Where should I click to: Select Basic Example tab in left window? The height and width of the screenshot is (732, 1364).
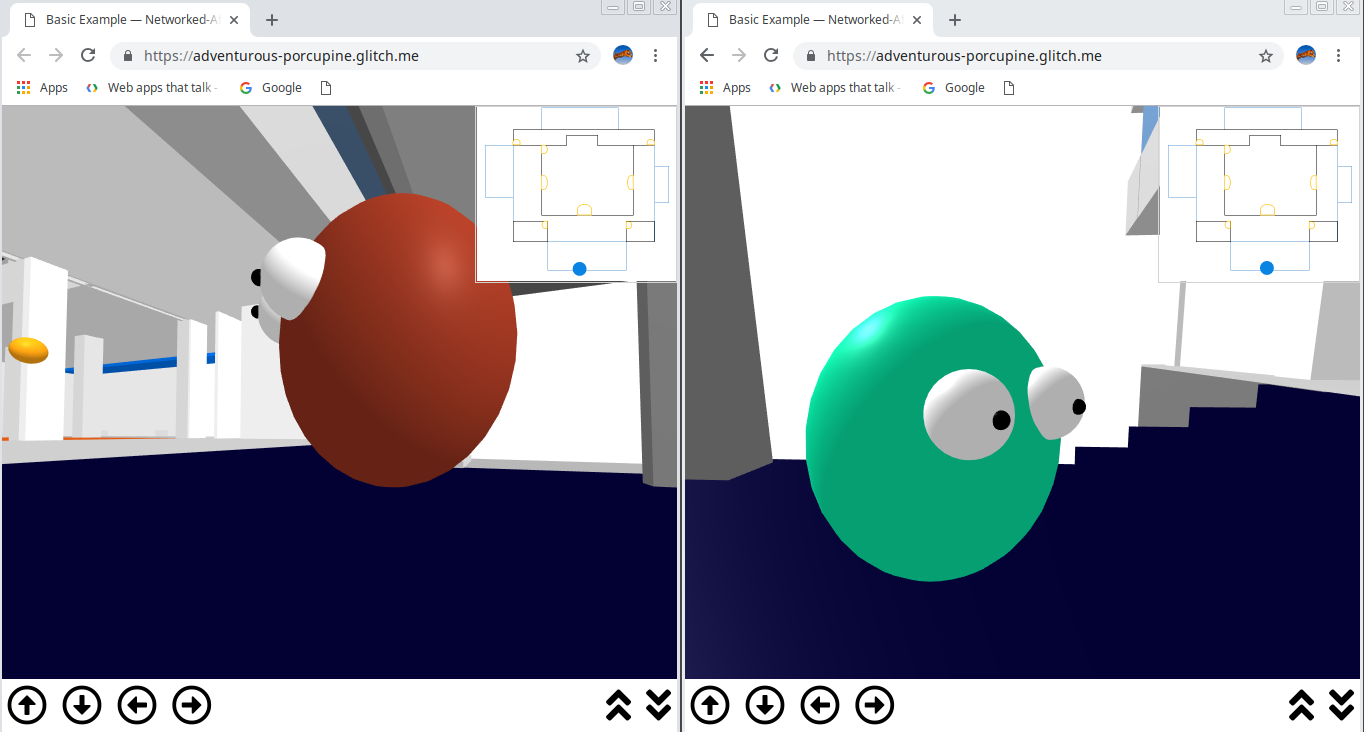coord(128,20)
